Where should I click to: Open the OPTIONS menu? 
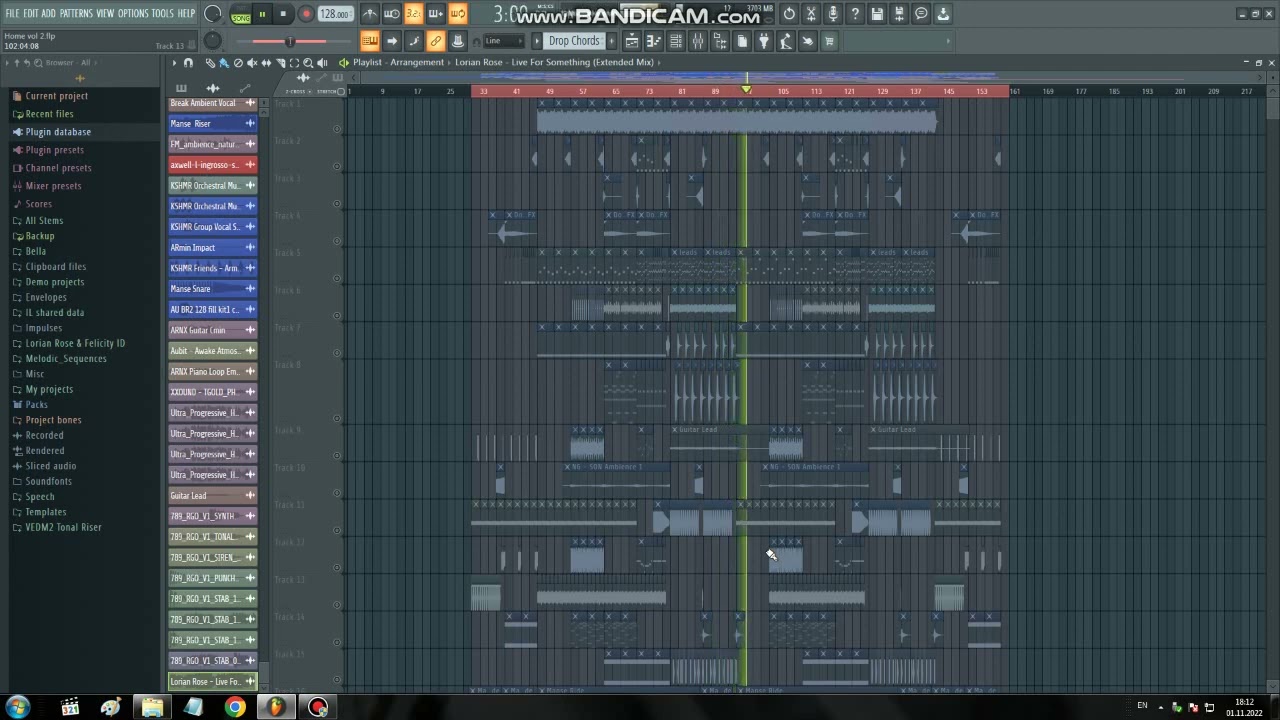click(133, 13)
